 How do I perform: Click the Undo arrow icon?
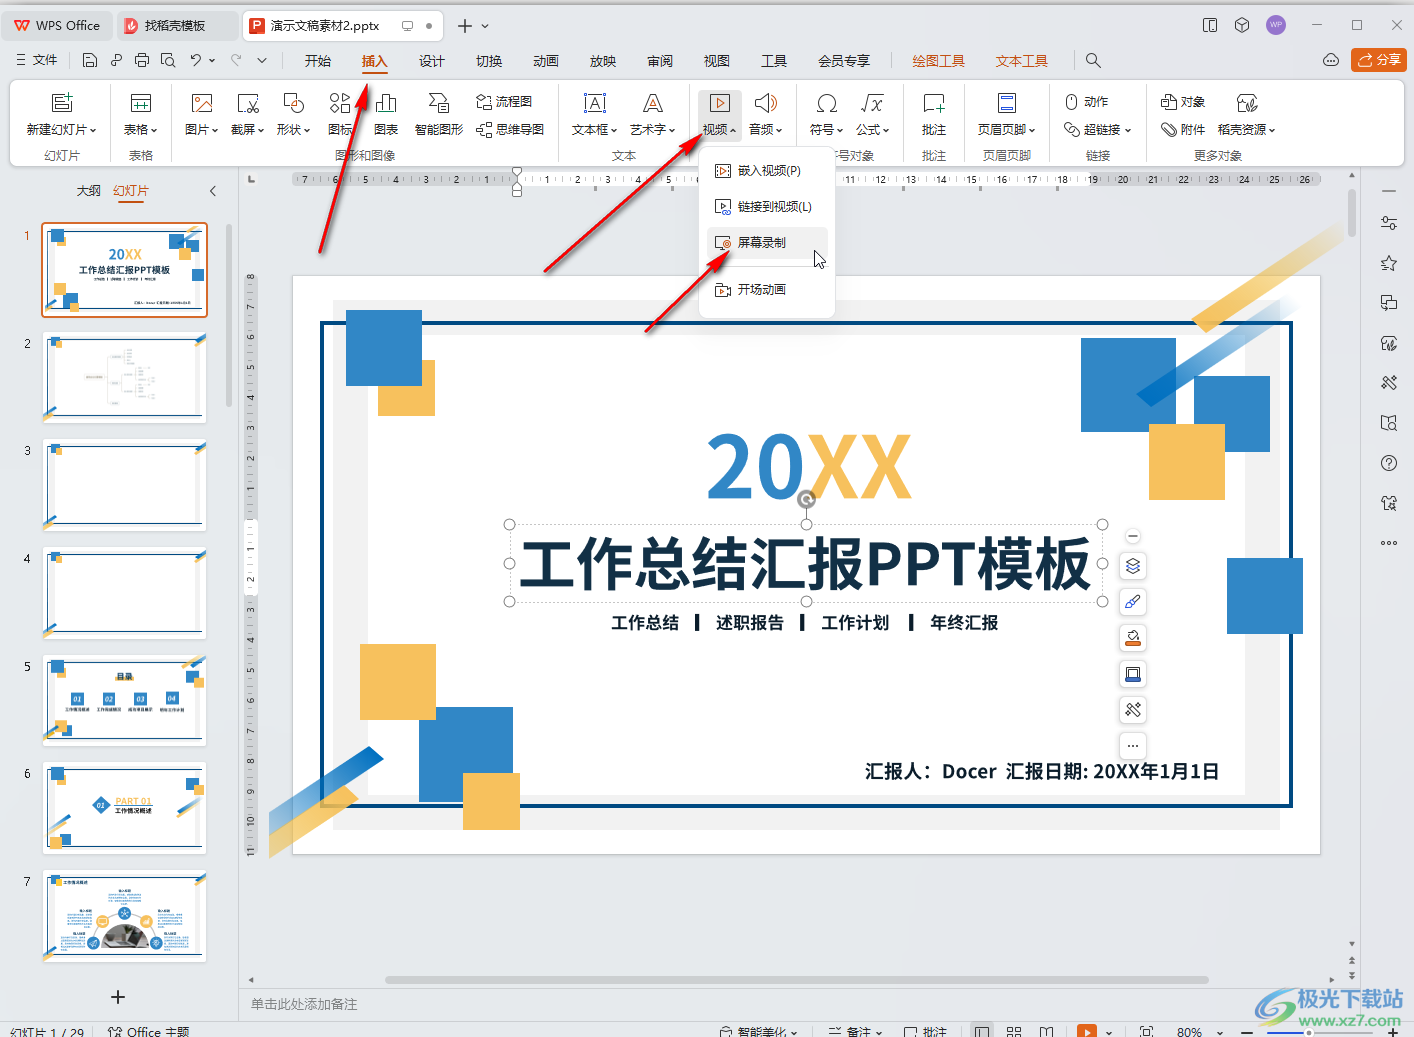[x=196, y=60]
